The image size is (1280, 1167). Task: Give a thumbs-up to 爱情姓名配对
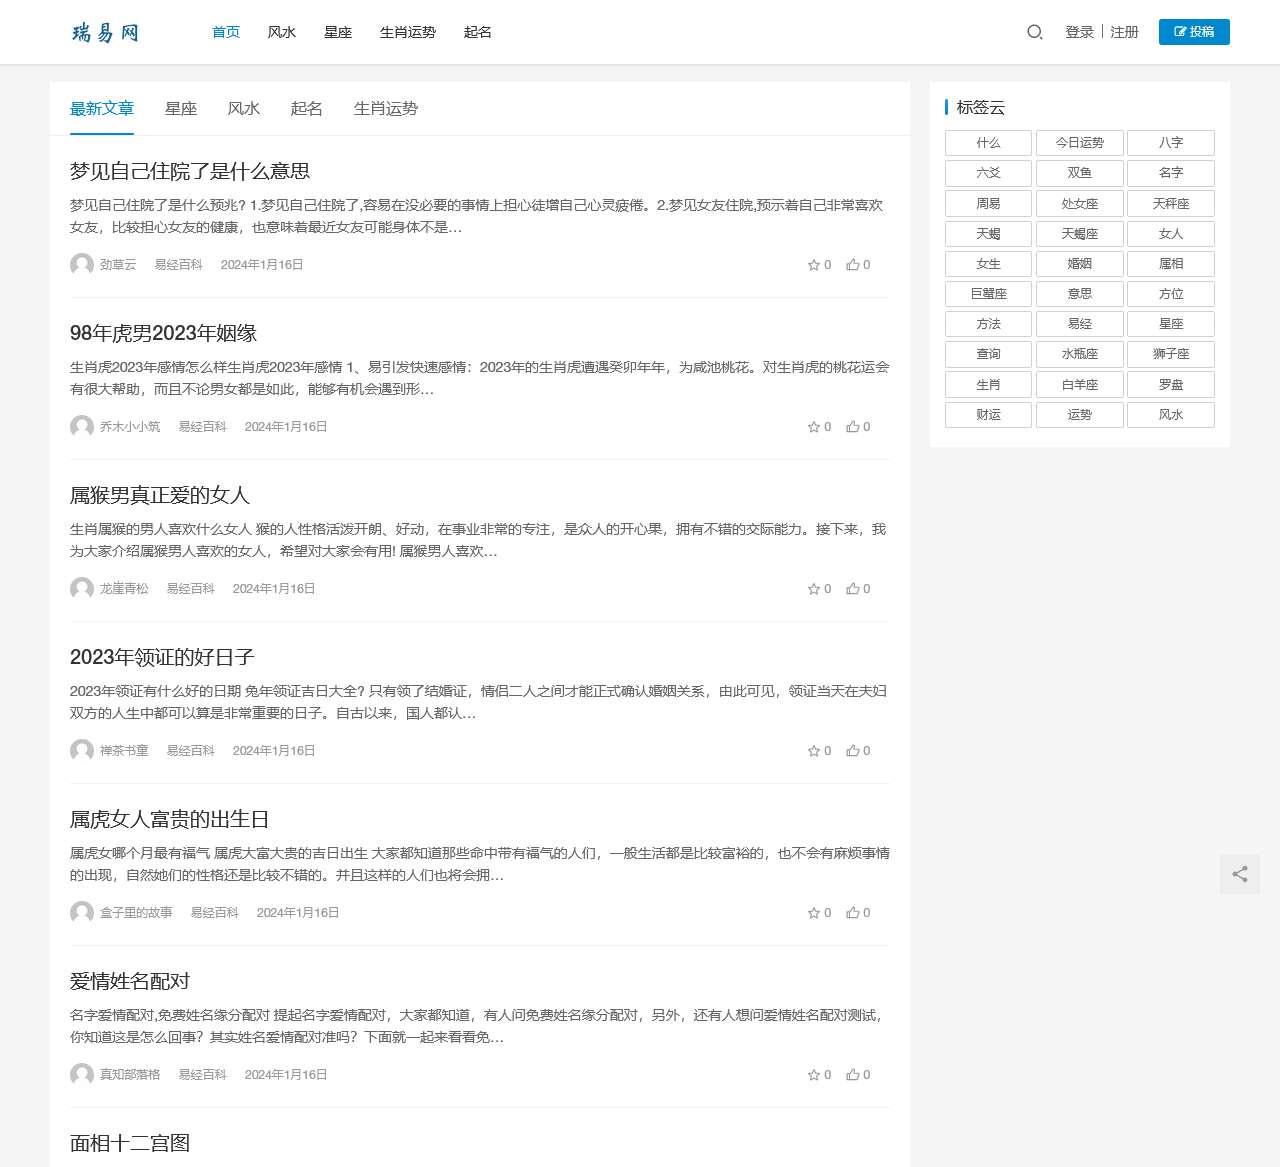tap(852, 1074)
